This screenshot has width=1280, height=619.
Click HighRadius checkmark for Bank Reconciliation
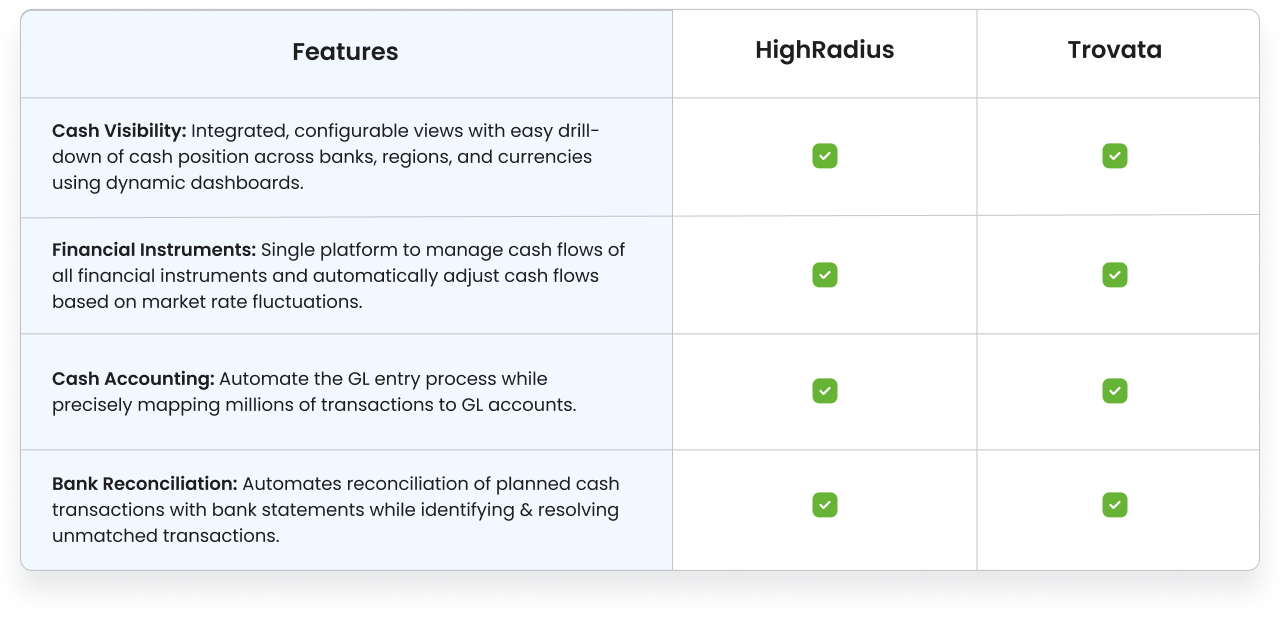pyautogui.click(x=825, y=505)
